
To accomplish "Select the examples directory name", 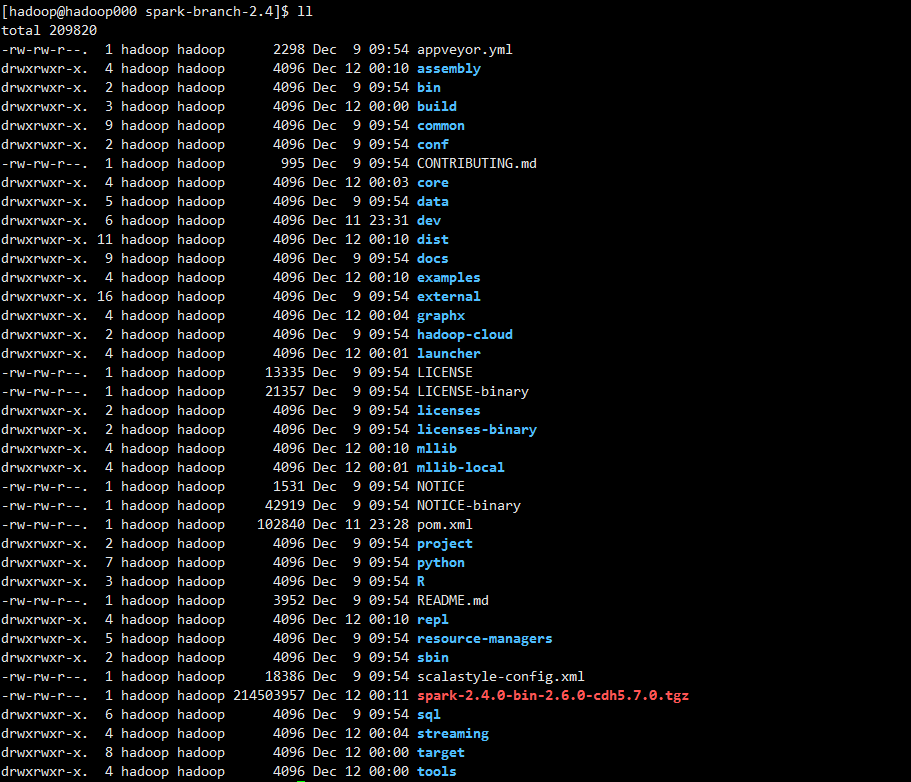I will 449,278.
